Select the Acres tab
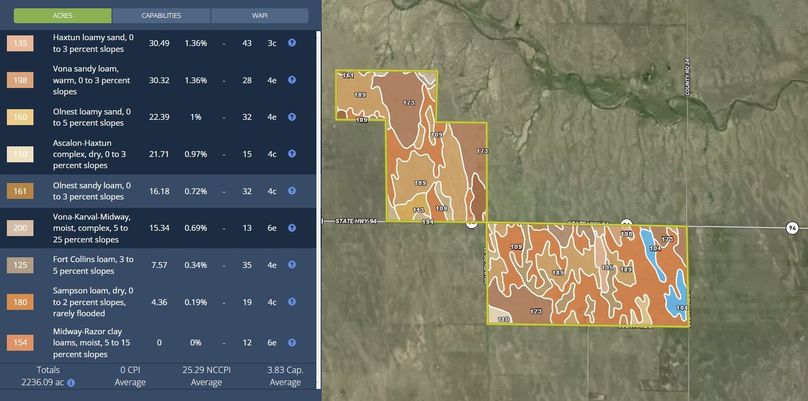Screen dimensions: 808x401 click(x=62, y=16)
